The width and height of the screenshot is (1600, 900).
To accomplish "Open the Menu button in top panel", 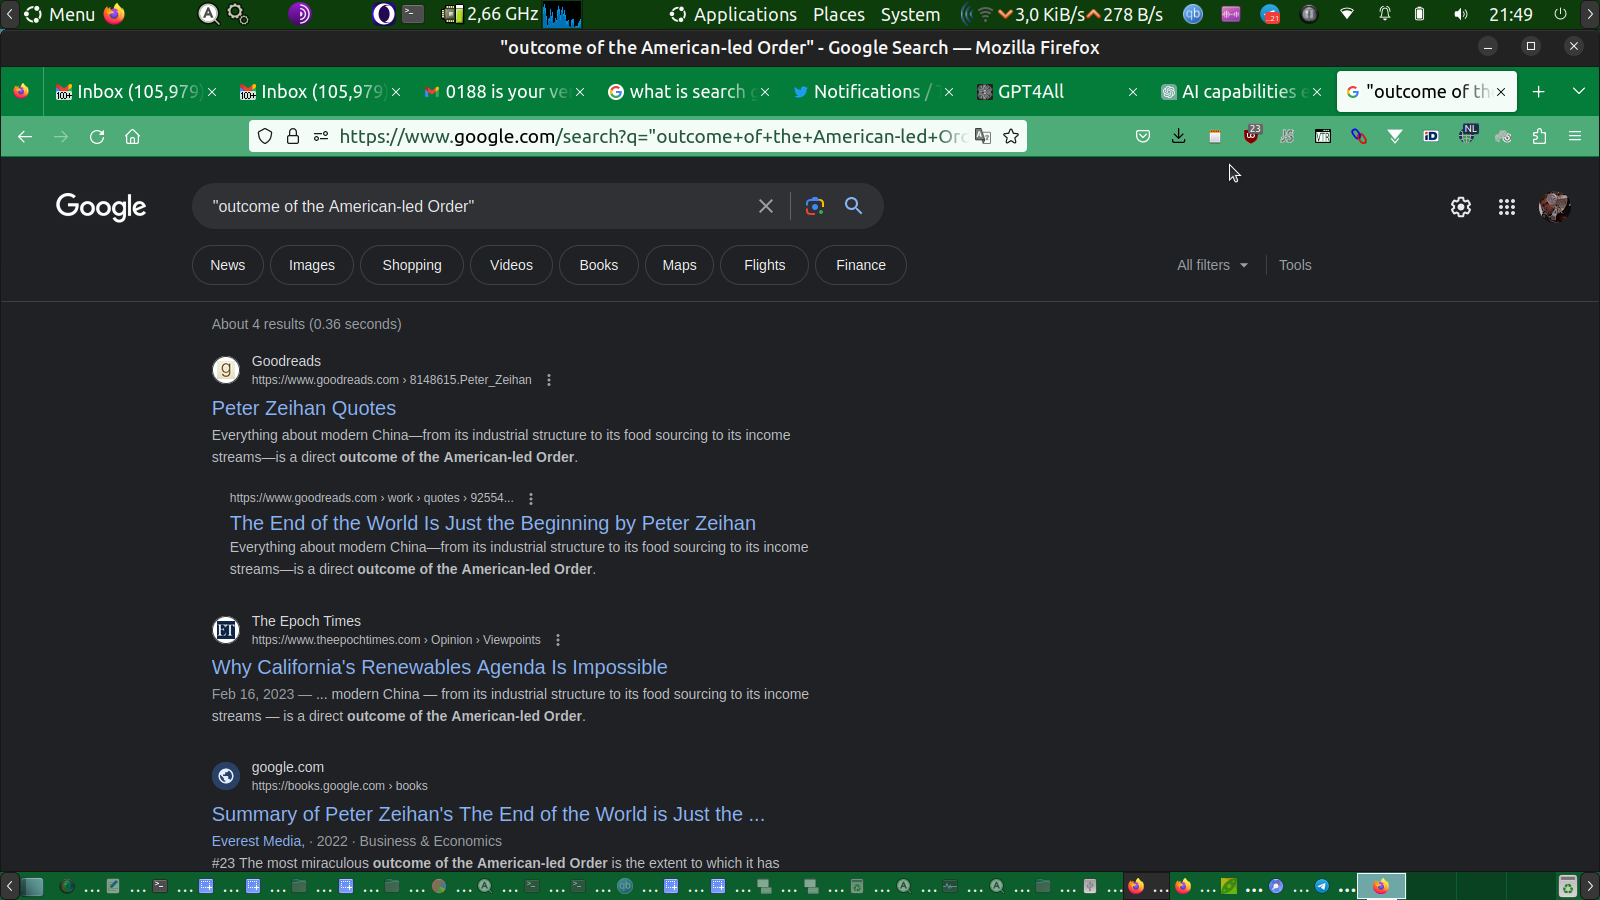I will pos(60,14).
